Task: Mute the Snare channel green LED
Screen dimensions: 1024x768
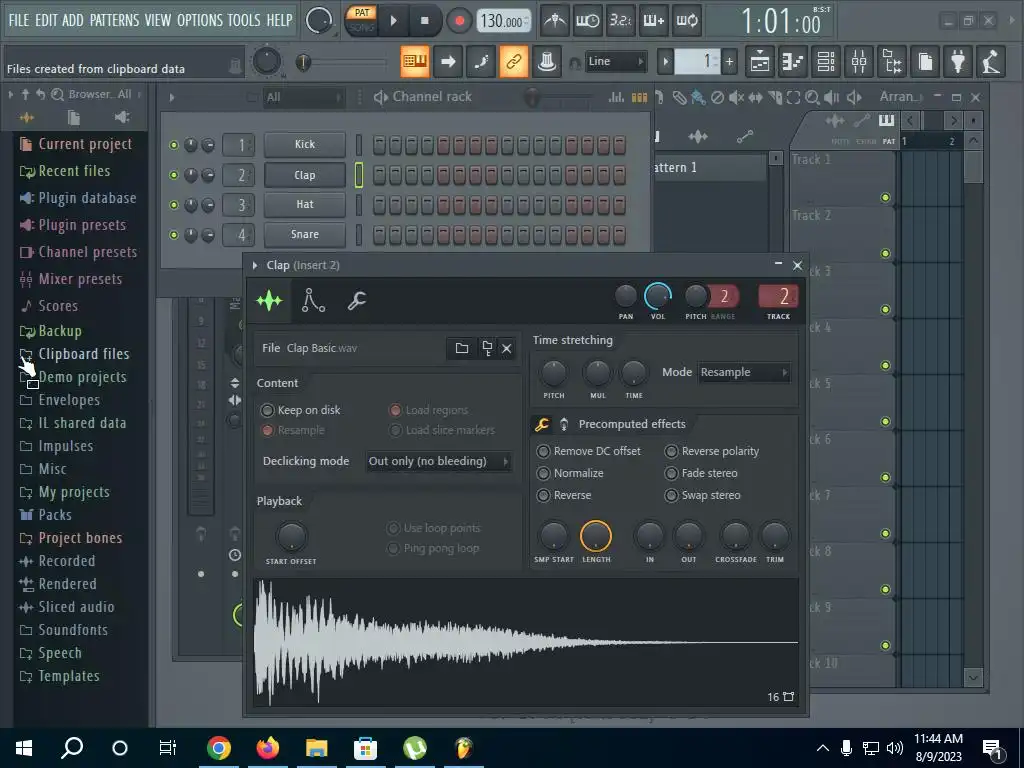Action: [x=174, y=235]
